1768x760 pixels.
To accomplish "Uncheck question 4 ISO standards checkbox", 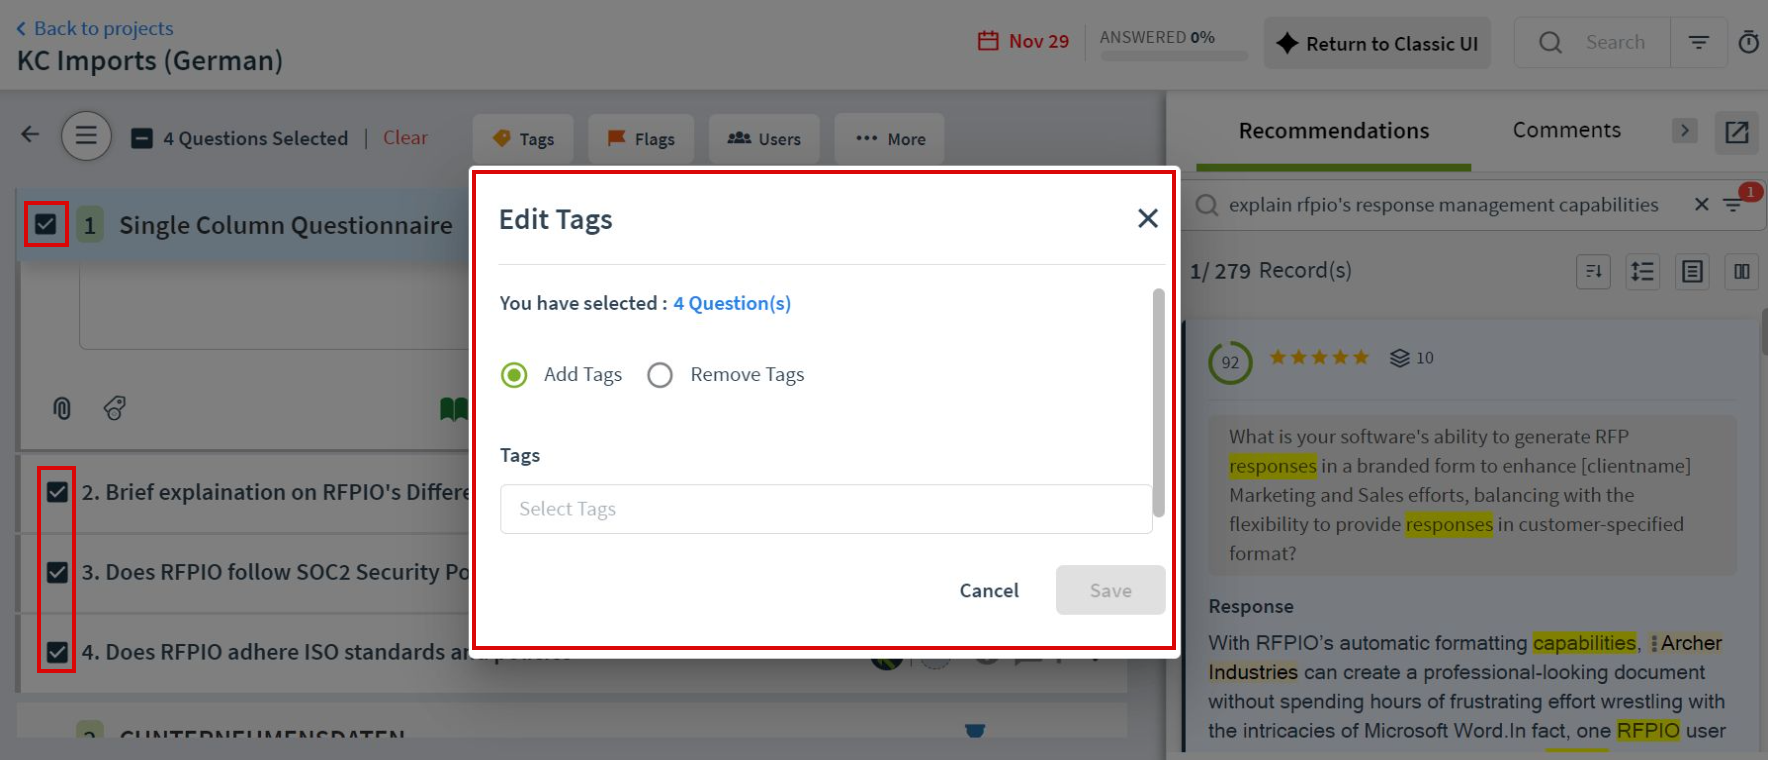I will 57,652.
